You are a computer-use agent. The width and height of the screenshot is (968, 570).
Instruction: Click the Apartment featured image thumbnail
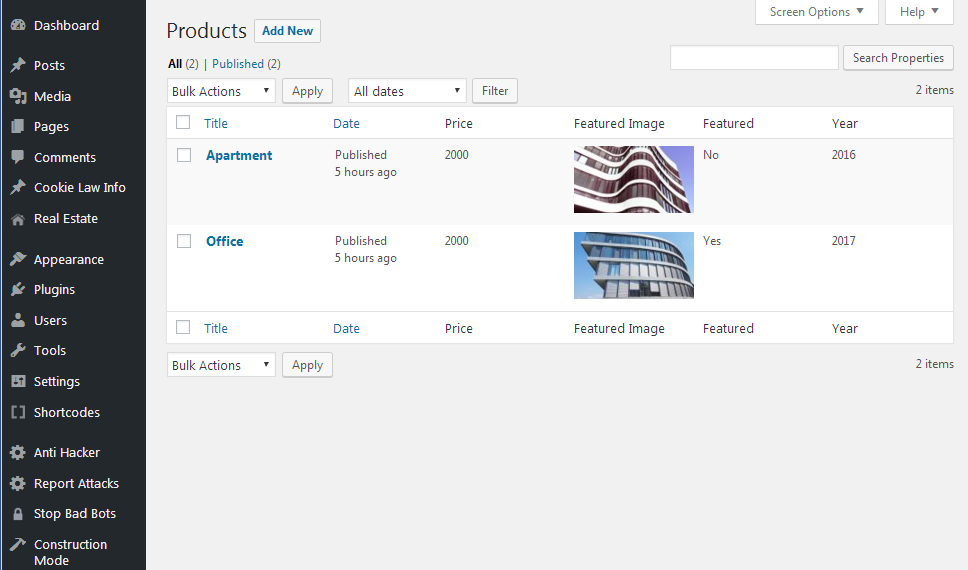coord(633,179)
